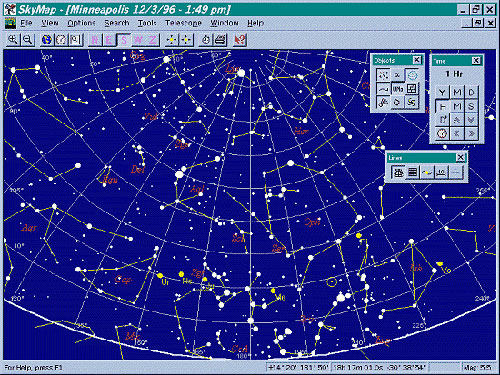
Task: Zoom out with the magnifier minus icon
Action: 27,40
